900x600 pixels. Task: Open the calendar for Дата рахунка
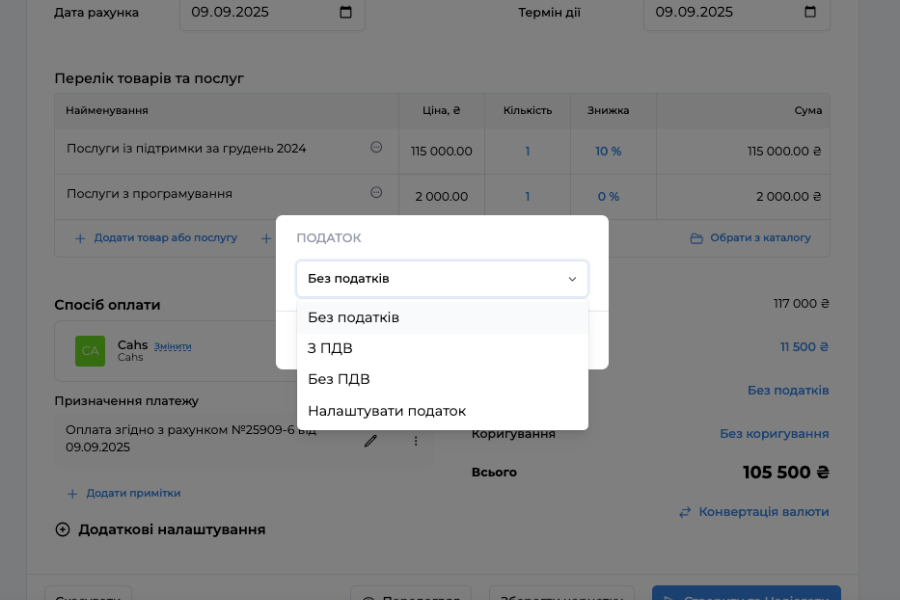[345, 12]
